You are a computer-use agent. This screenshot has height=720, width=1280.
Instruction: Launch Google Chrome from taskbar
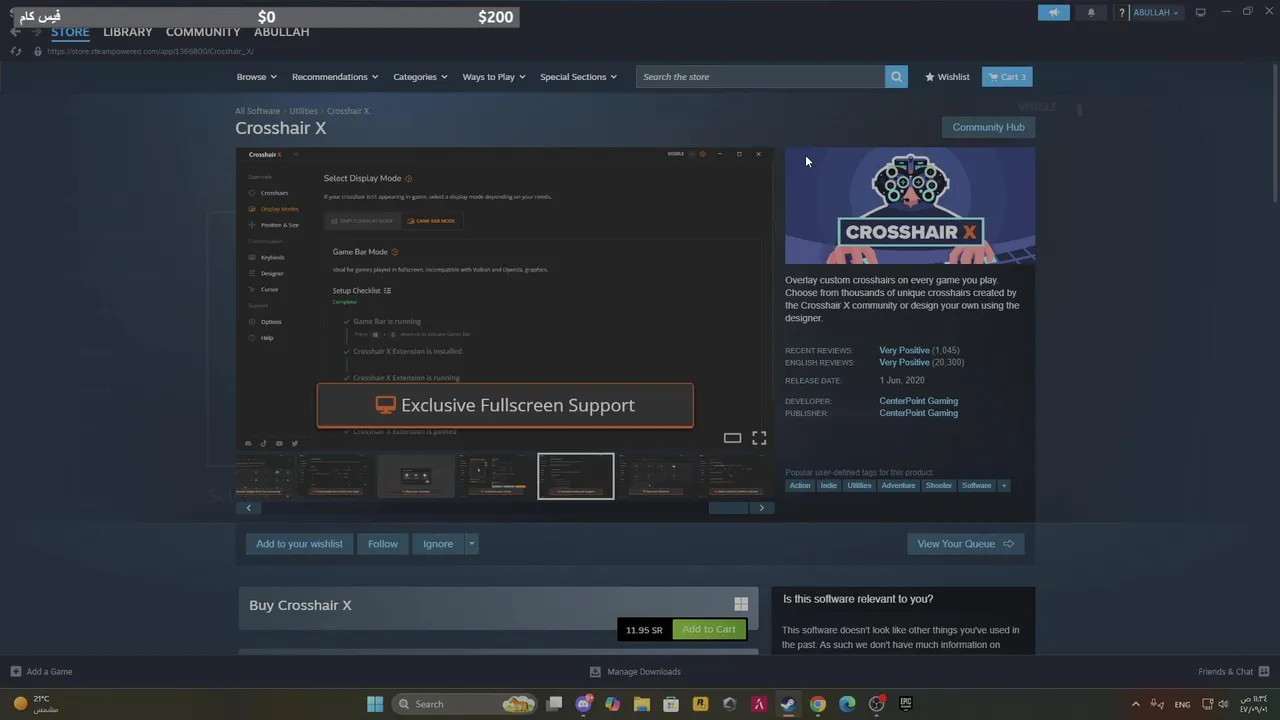click(x=817, y=704)
